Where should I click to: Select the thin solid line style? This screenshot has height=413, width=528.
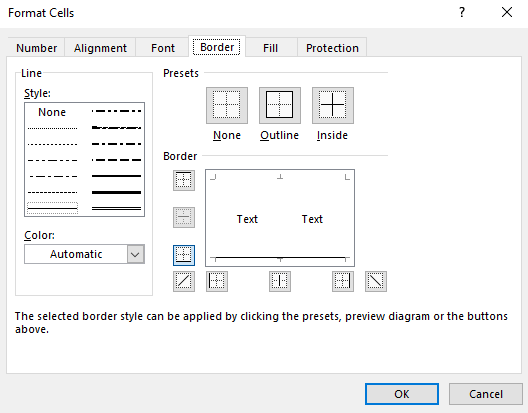click(52, 209)
